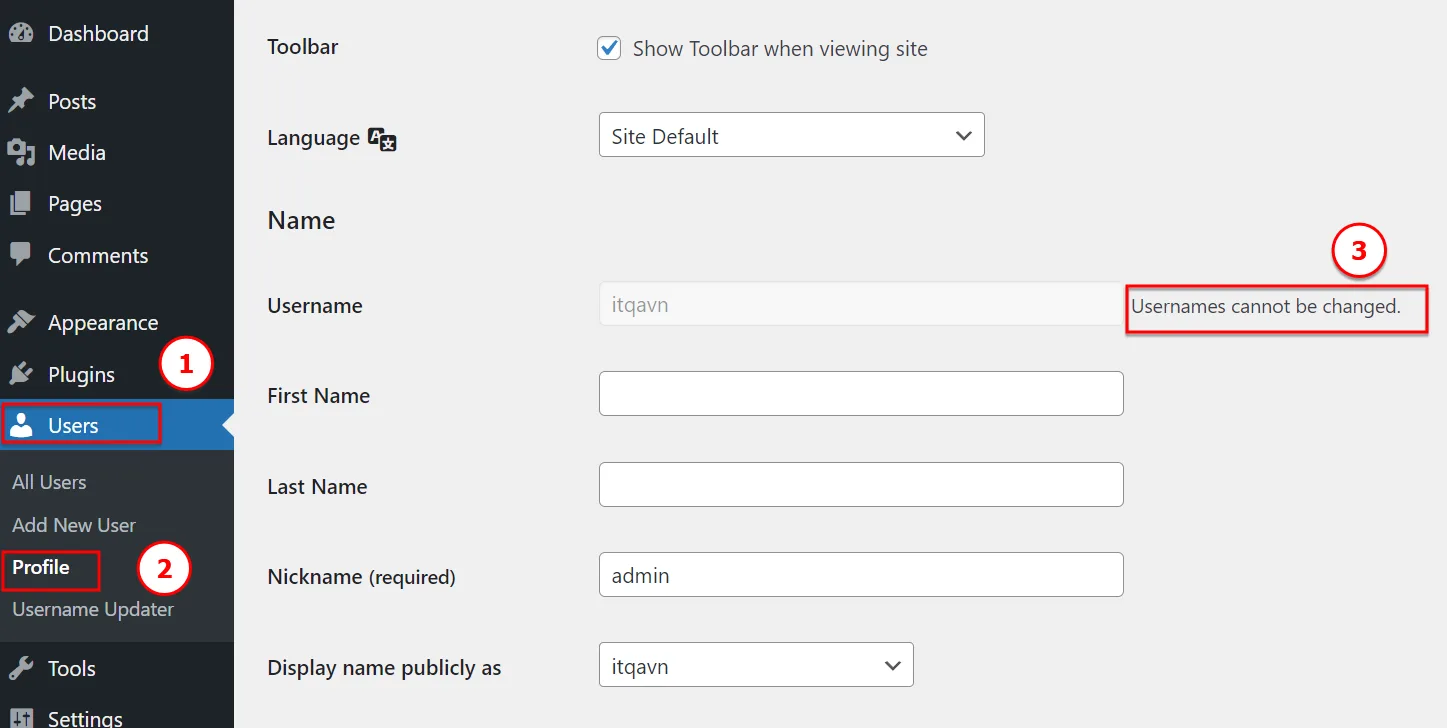Click the Plugins plug icon

[20, 374]
